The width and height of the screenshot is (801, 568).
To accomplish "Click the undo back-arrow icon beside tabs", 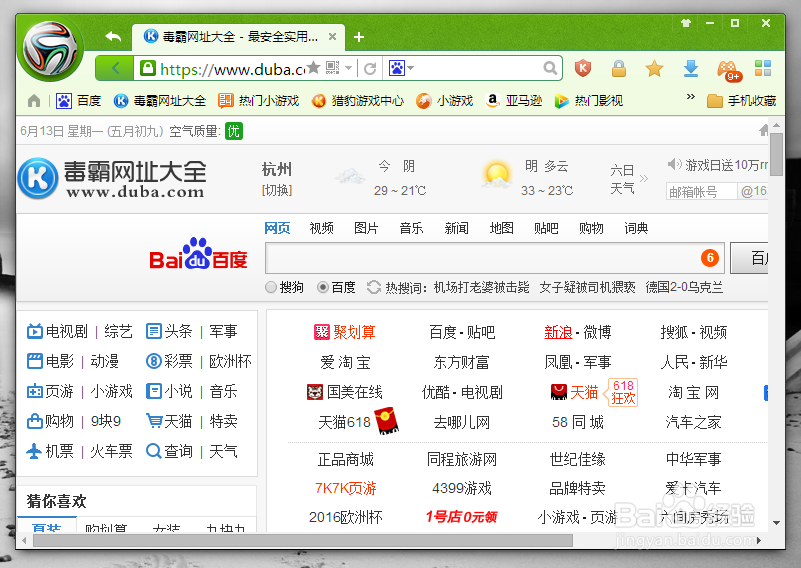I will click(113, 37).
